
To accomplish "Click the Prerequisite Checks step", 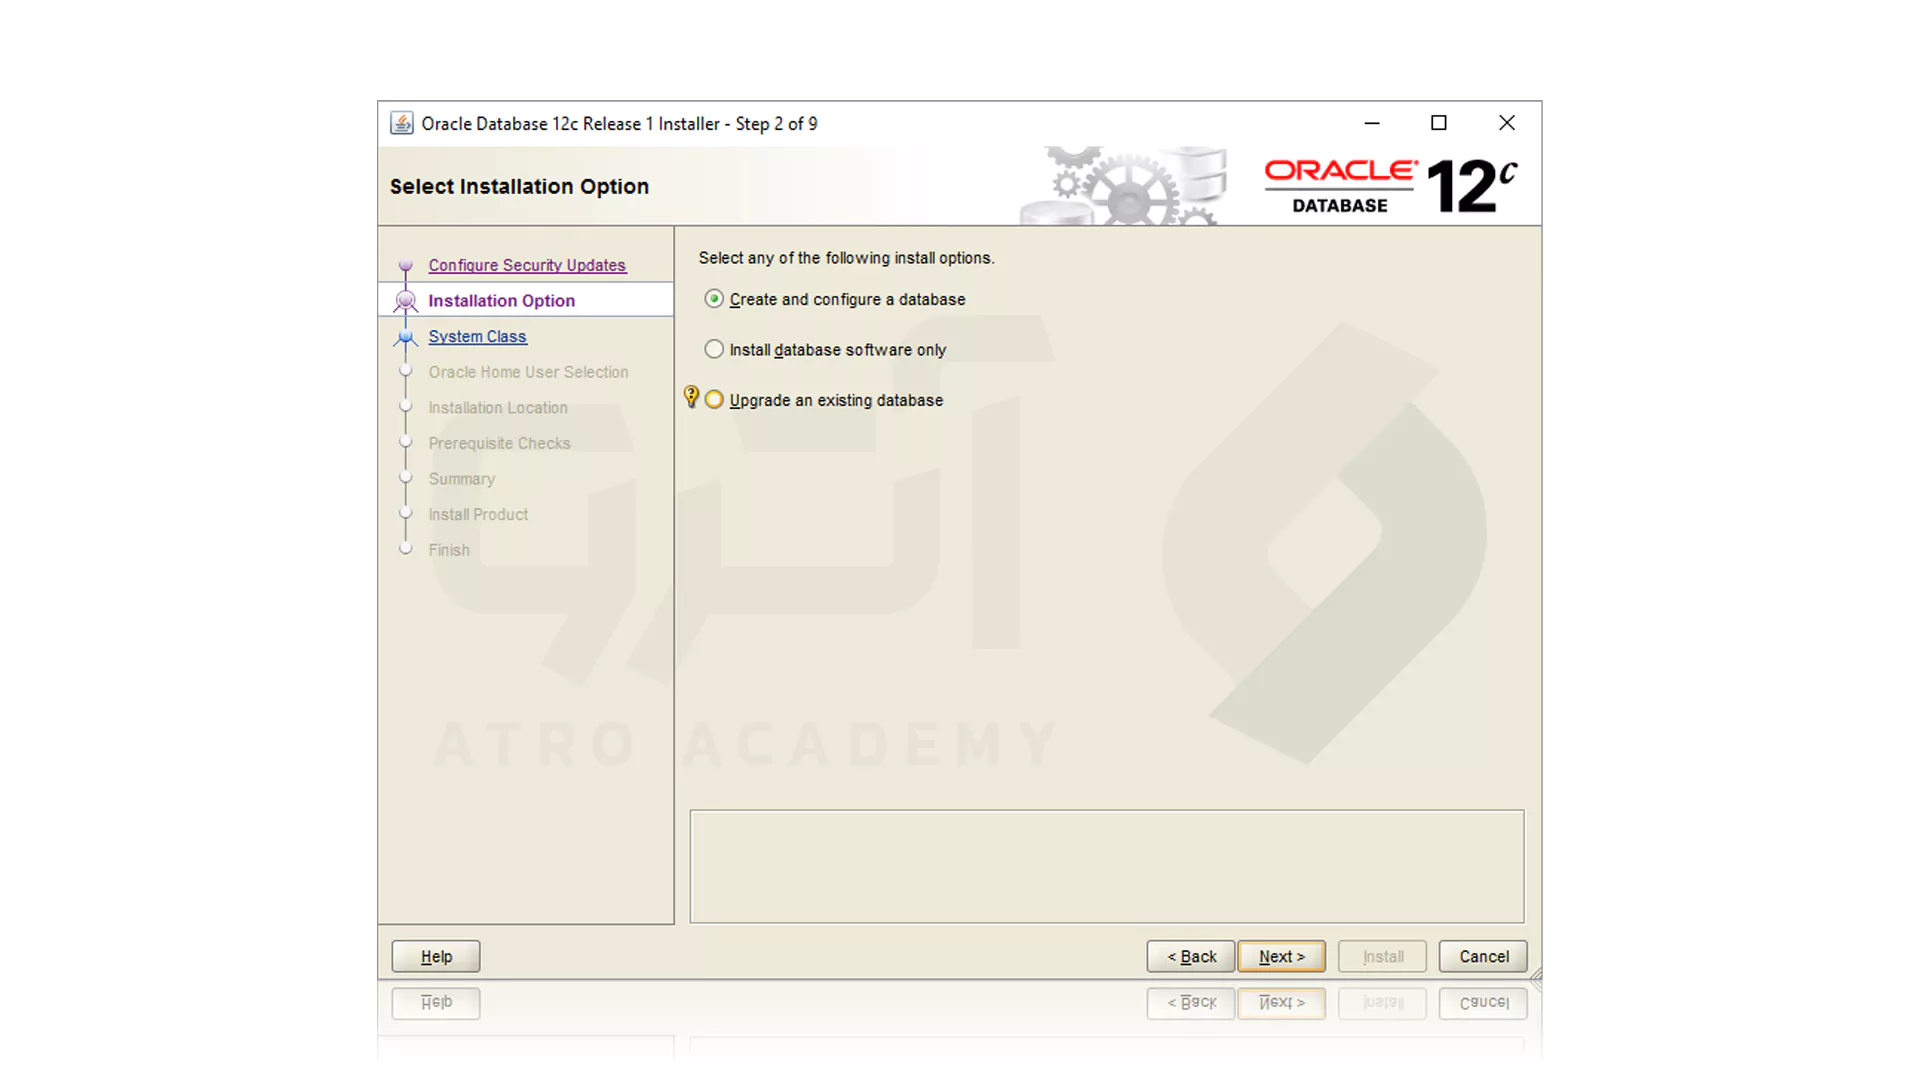I will tap(500, 443).
